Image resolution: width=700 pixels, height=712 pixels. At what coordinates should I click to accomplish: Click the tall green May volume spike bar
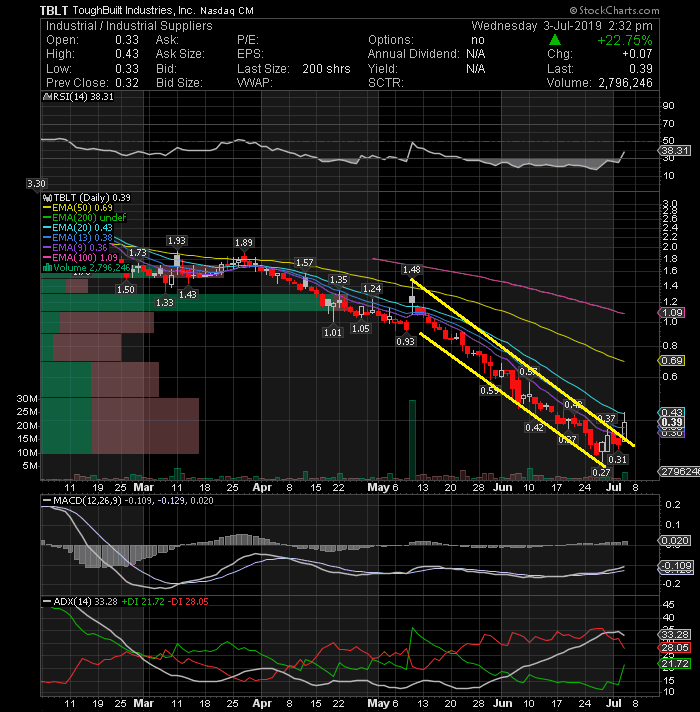point(412,440)
